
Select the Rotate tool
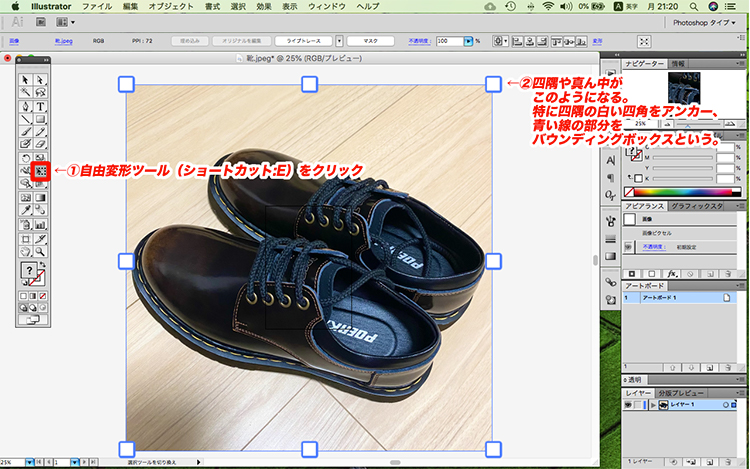pos(27,159)
